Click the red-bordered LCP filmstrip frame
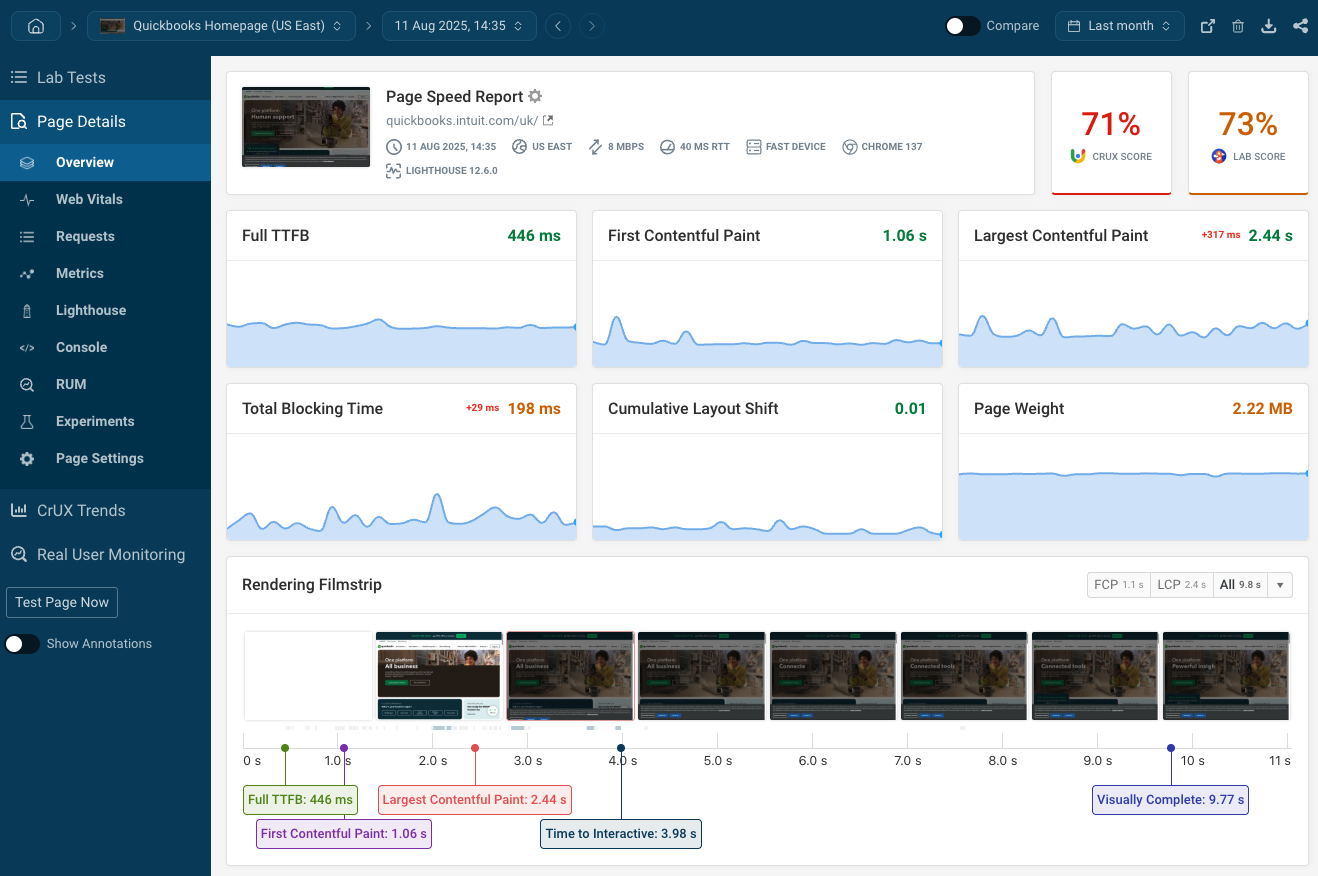 (x=570, y=675)
